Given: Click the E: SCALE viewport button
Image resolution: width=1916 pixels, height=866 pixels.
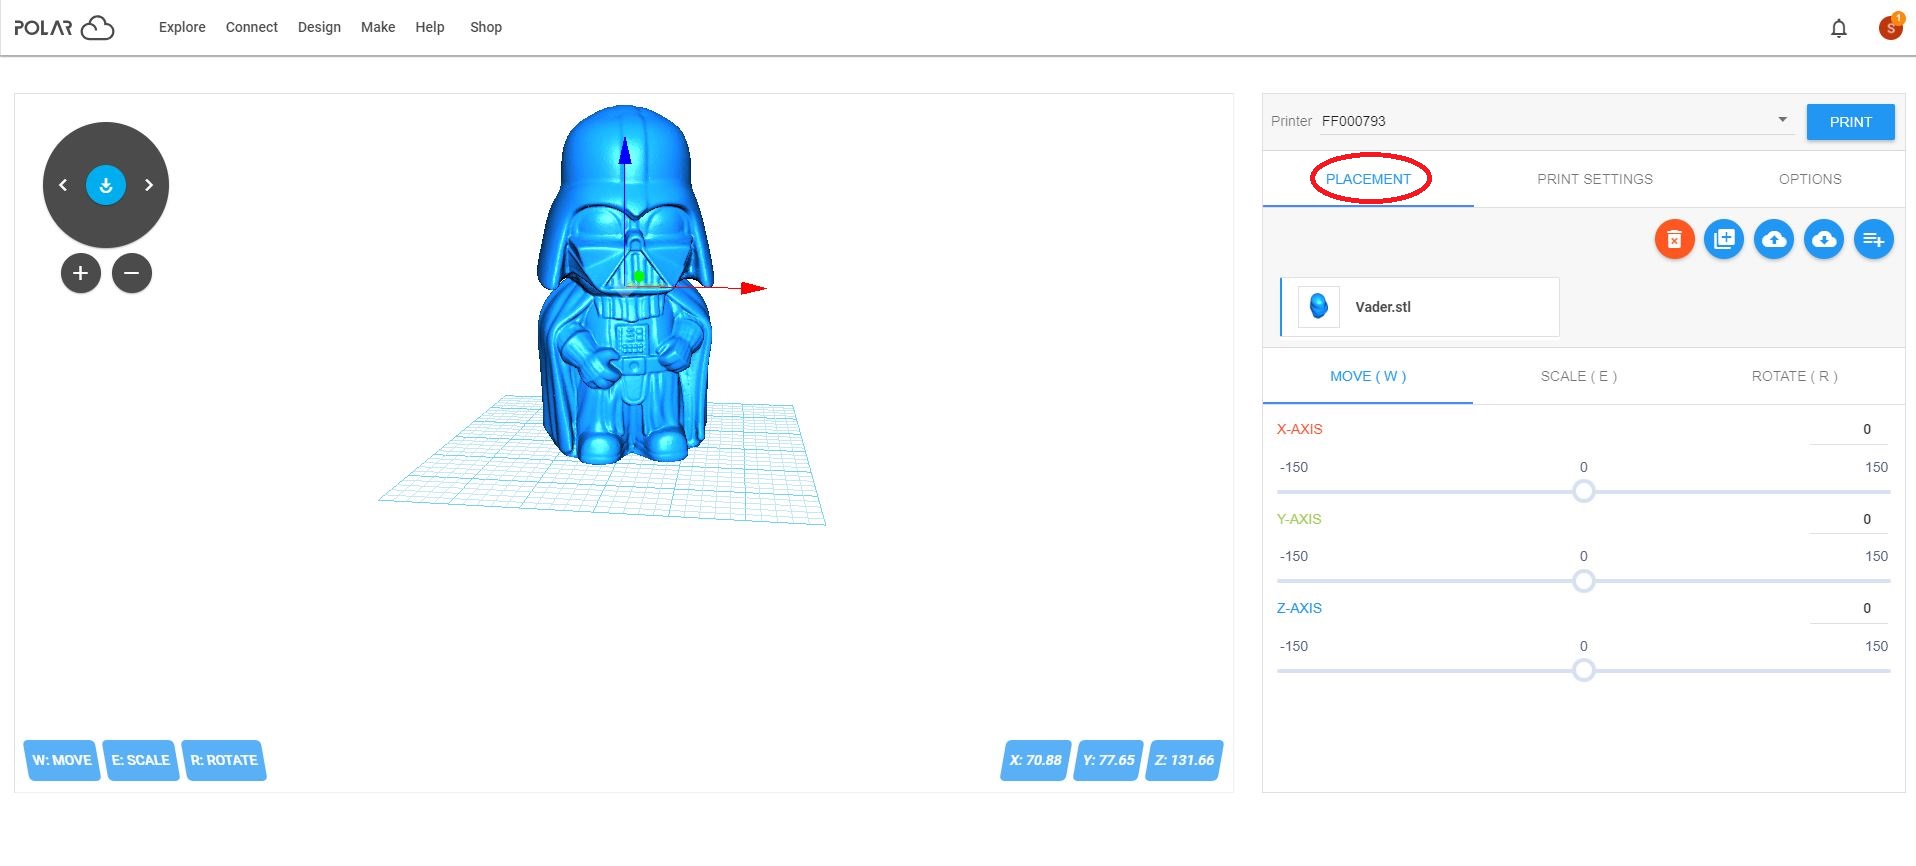Looking at the screenshot, I should click(141, 760).
